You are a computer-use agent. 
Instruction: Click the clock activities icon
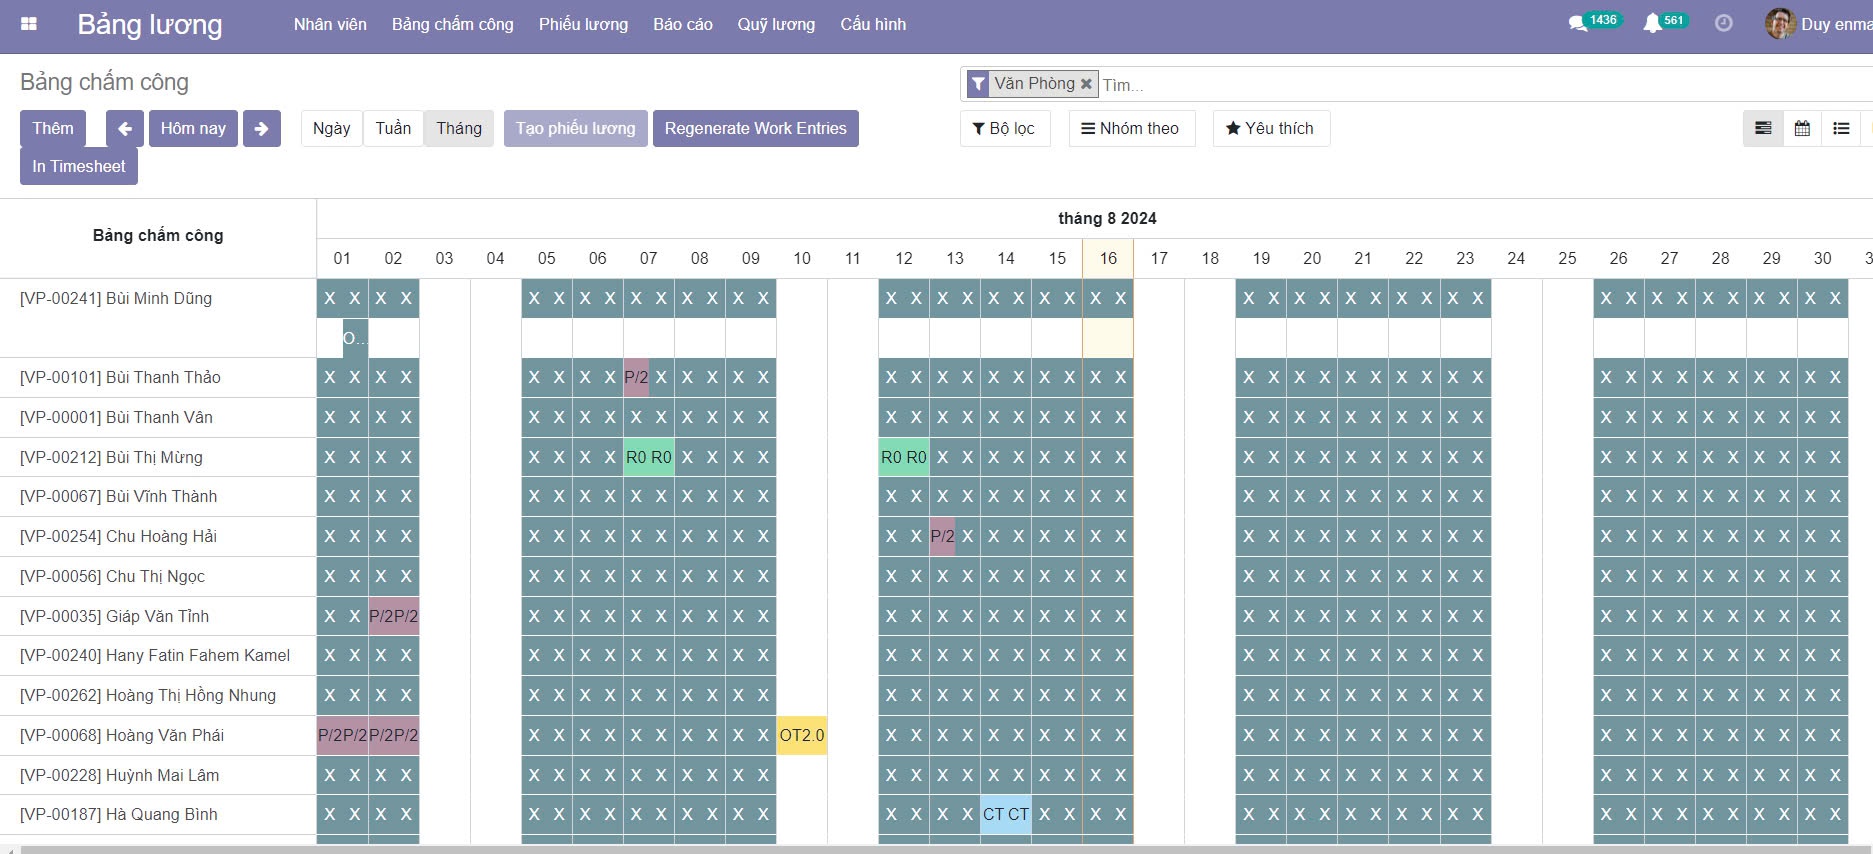click(x=1723, y=23)
